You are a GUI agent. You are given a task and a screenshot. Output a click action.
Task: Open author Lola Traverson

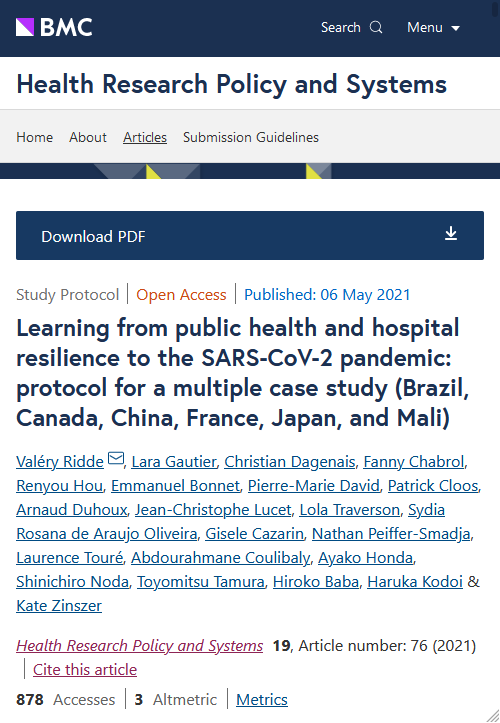[x=350, y=510]
